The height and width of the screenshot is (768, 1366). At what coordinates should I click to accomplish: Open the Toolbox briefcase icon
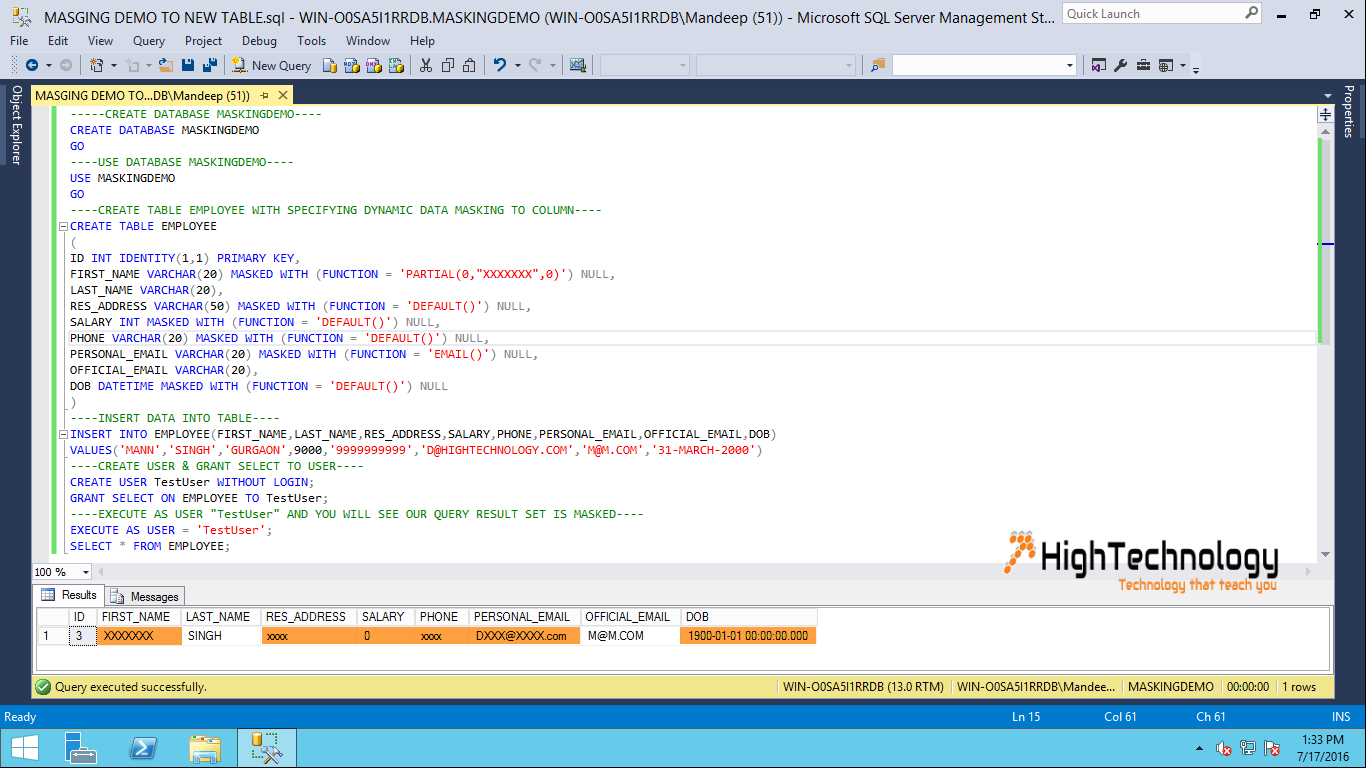click(1142, 65)
